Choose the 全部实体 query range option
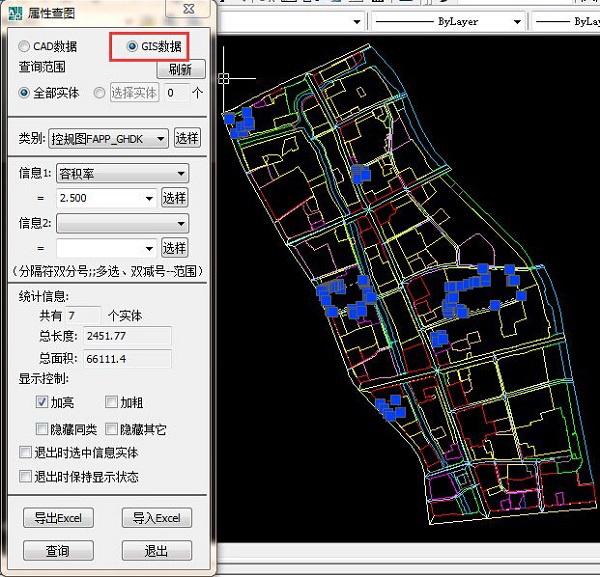Screen dimensions: 600x577 tap(26, 92)
